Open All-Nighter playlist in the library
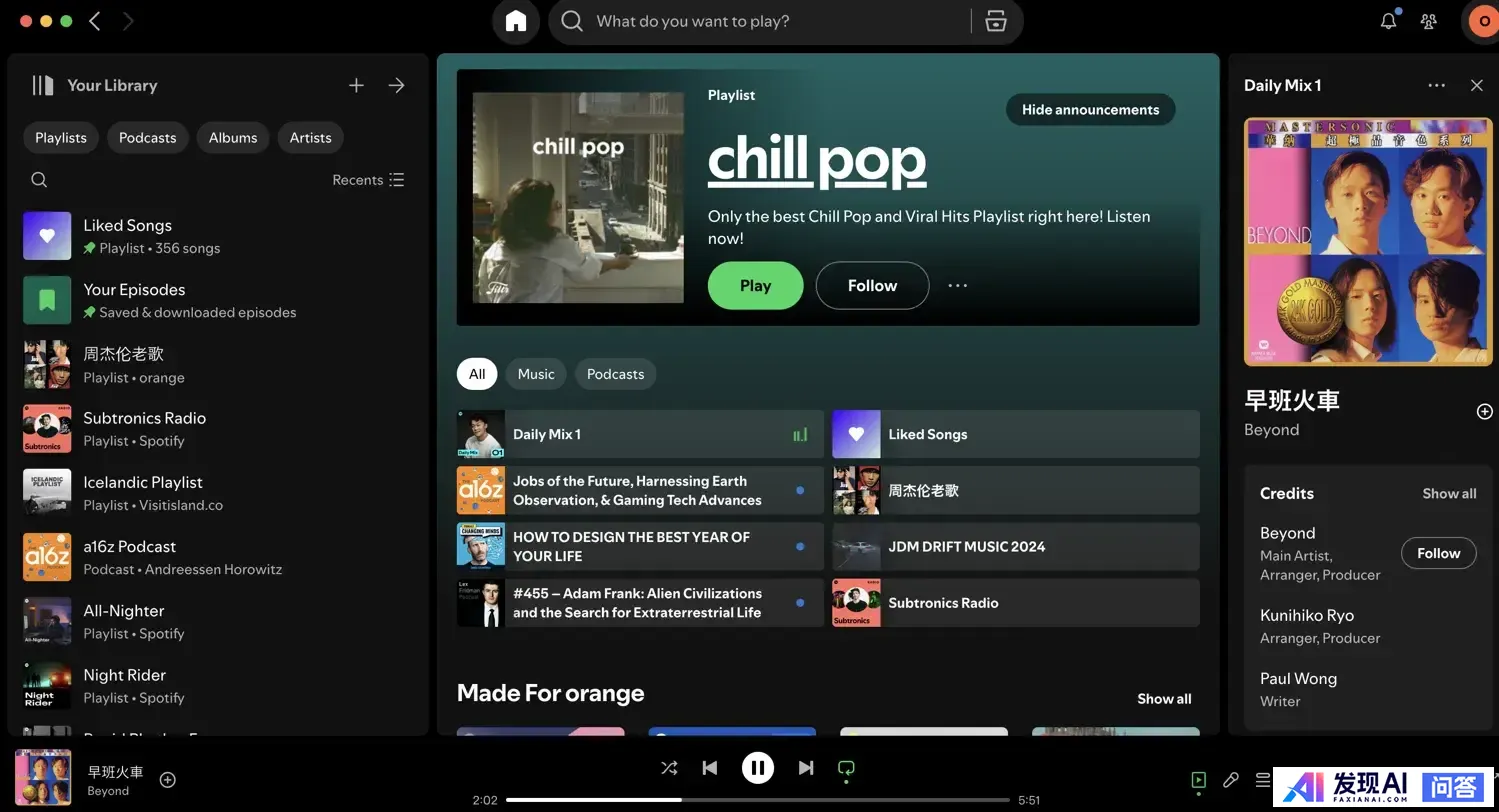 pos(218,621)
